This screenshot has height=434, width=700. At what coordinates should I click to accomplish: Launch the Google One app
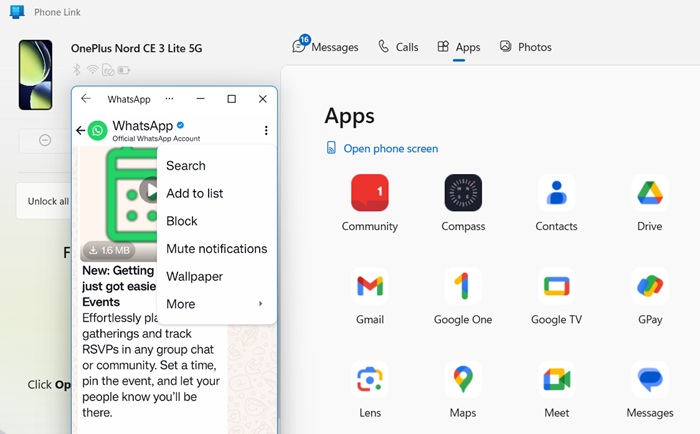[x=463, y=286]
